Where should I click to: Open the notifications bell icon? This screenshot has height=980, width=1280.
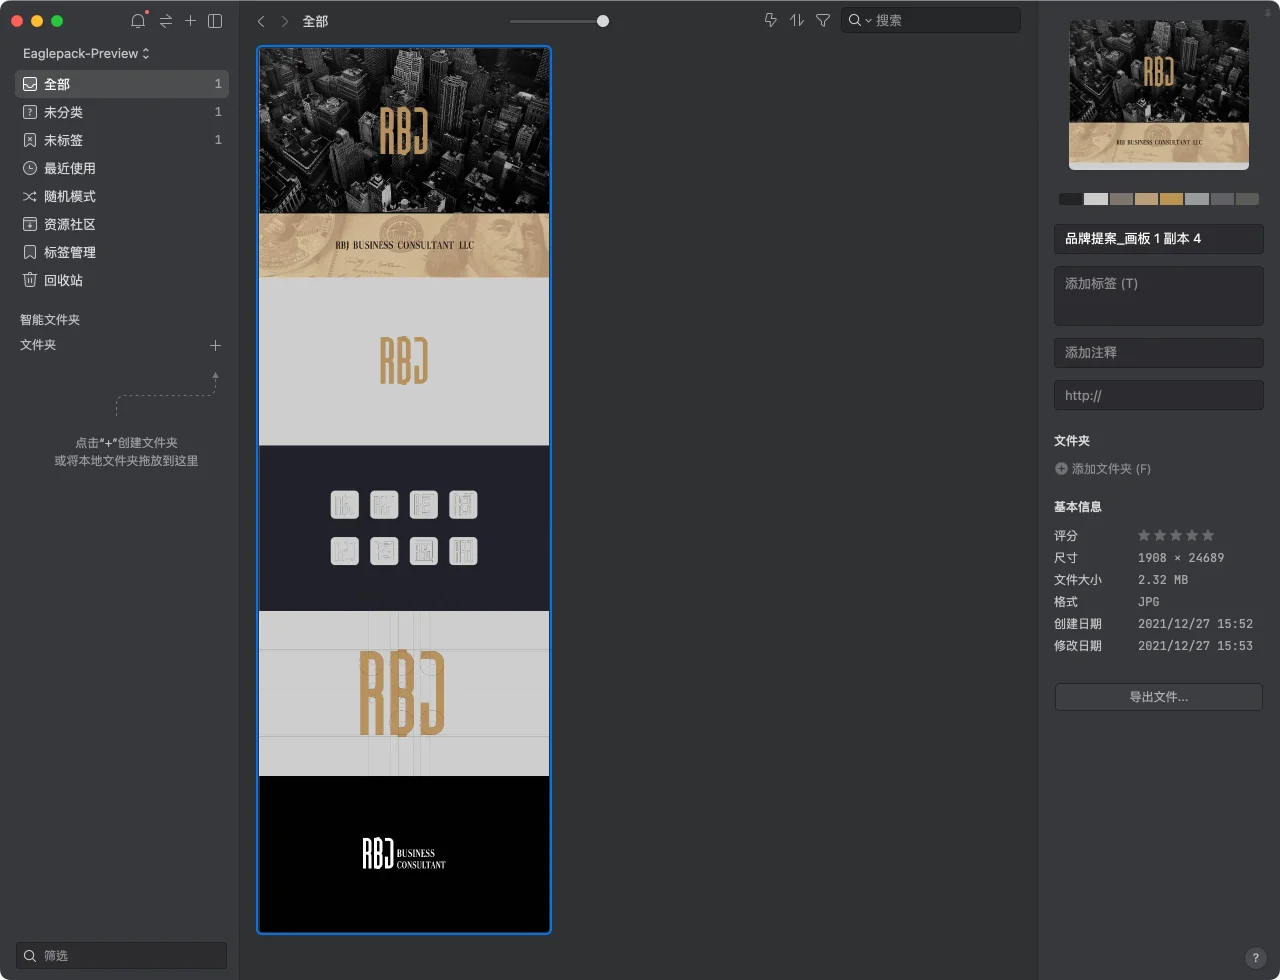pos(138,21)
